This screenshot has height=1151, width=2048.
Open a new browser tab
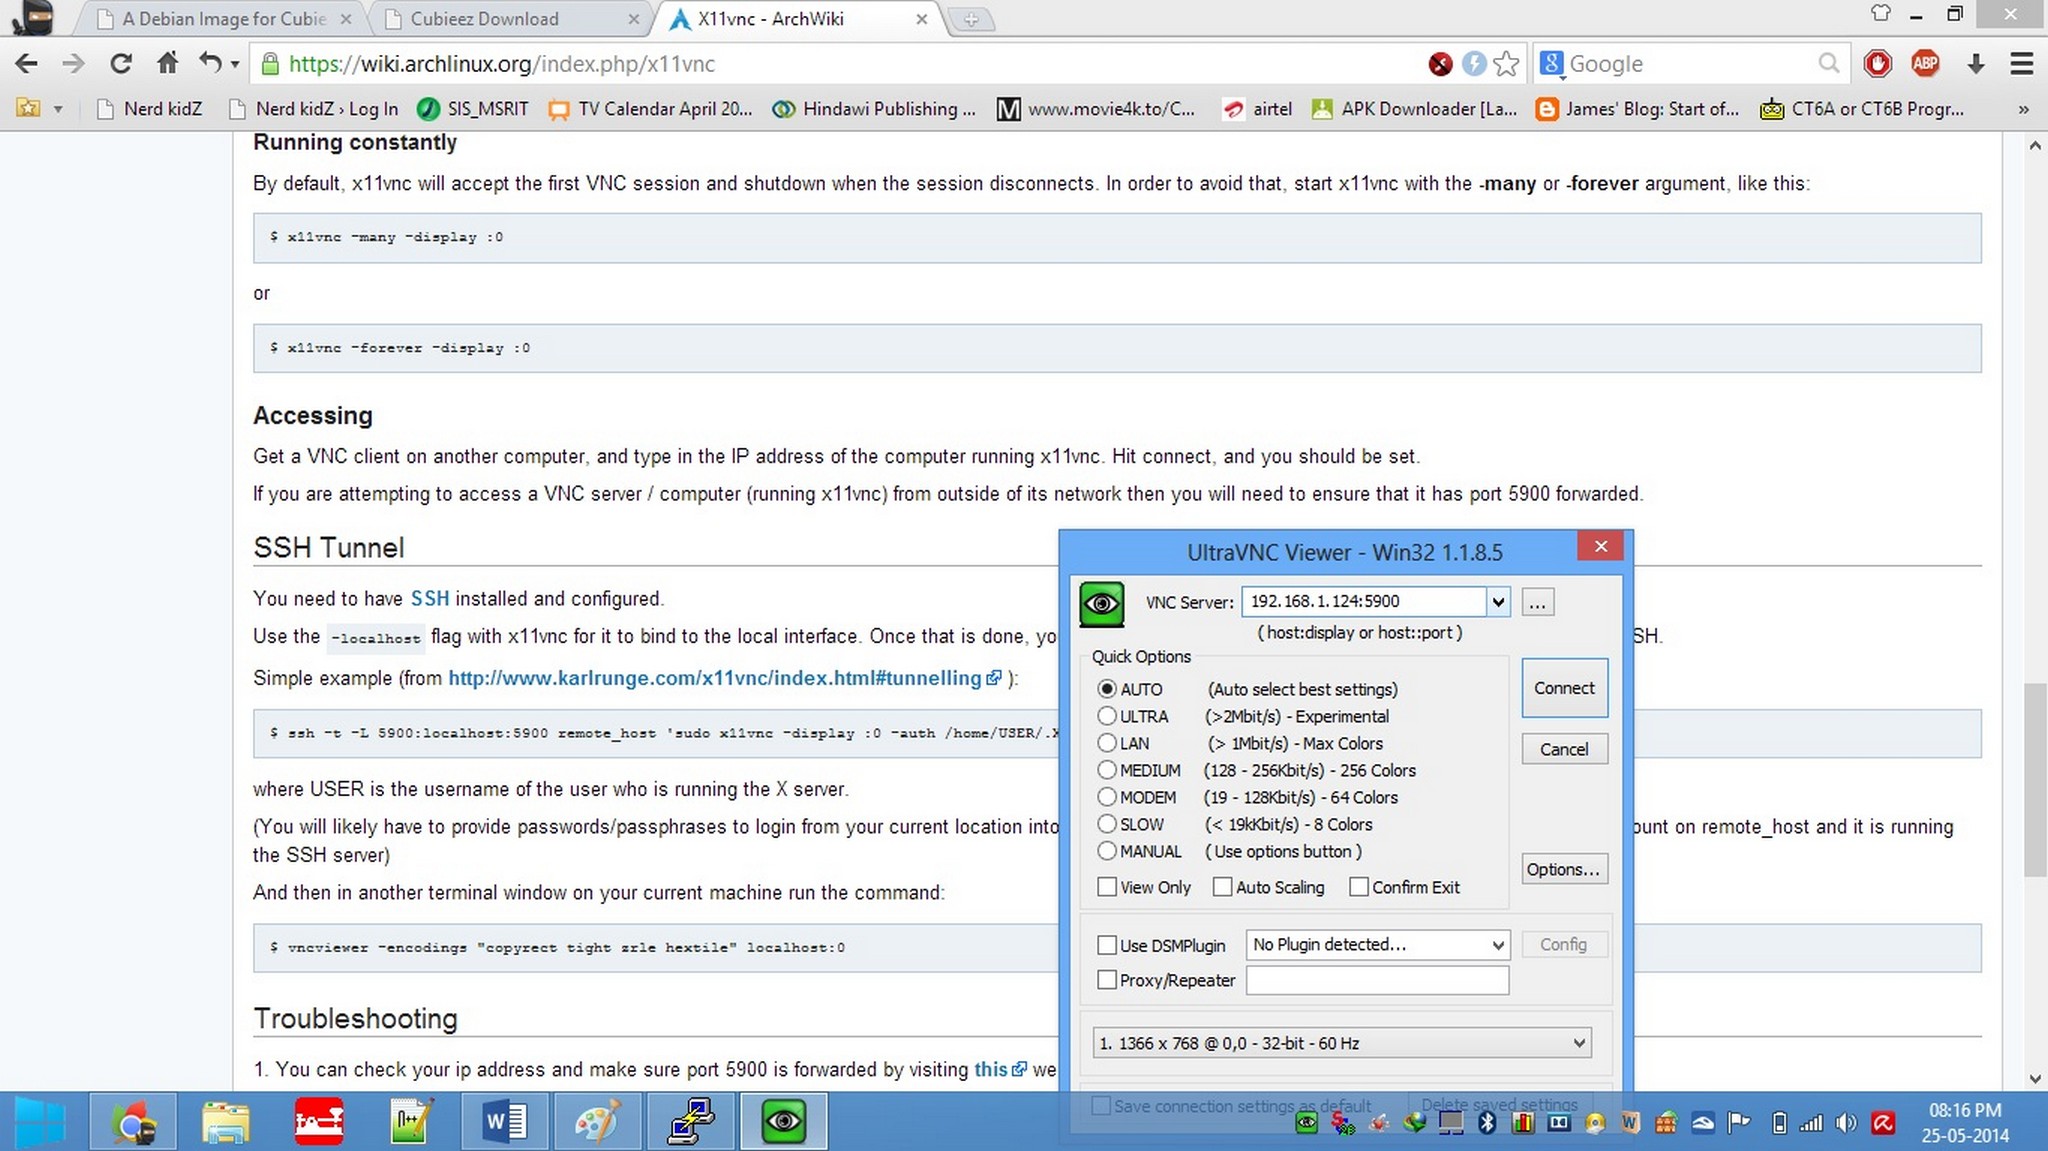tap(970, 19)
